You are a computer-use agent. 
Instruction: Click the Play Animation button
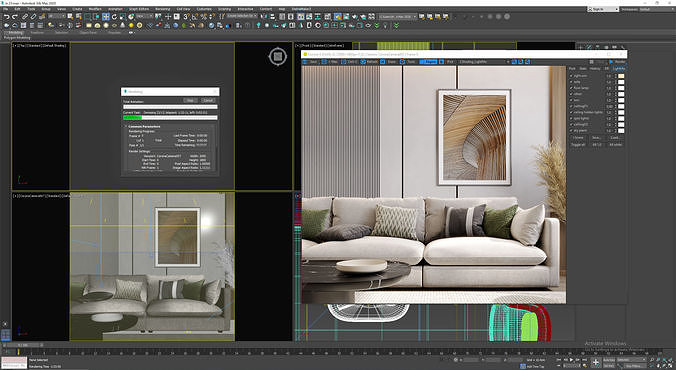coord(572,360)
